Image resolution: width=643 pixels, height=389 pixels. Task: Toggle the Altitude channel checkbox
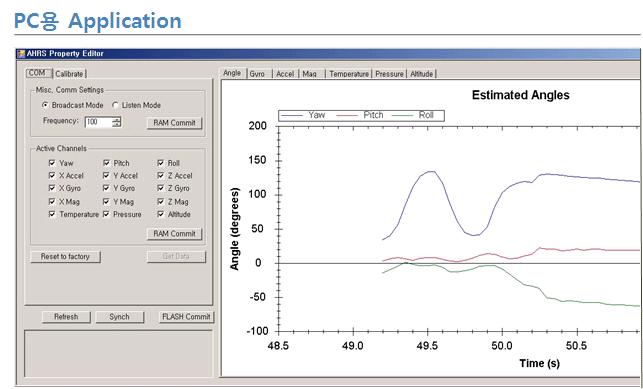(x=160, y=214)
